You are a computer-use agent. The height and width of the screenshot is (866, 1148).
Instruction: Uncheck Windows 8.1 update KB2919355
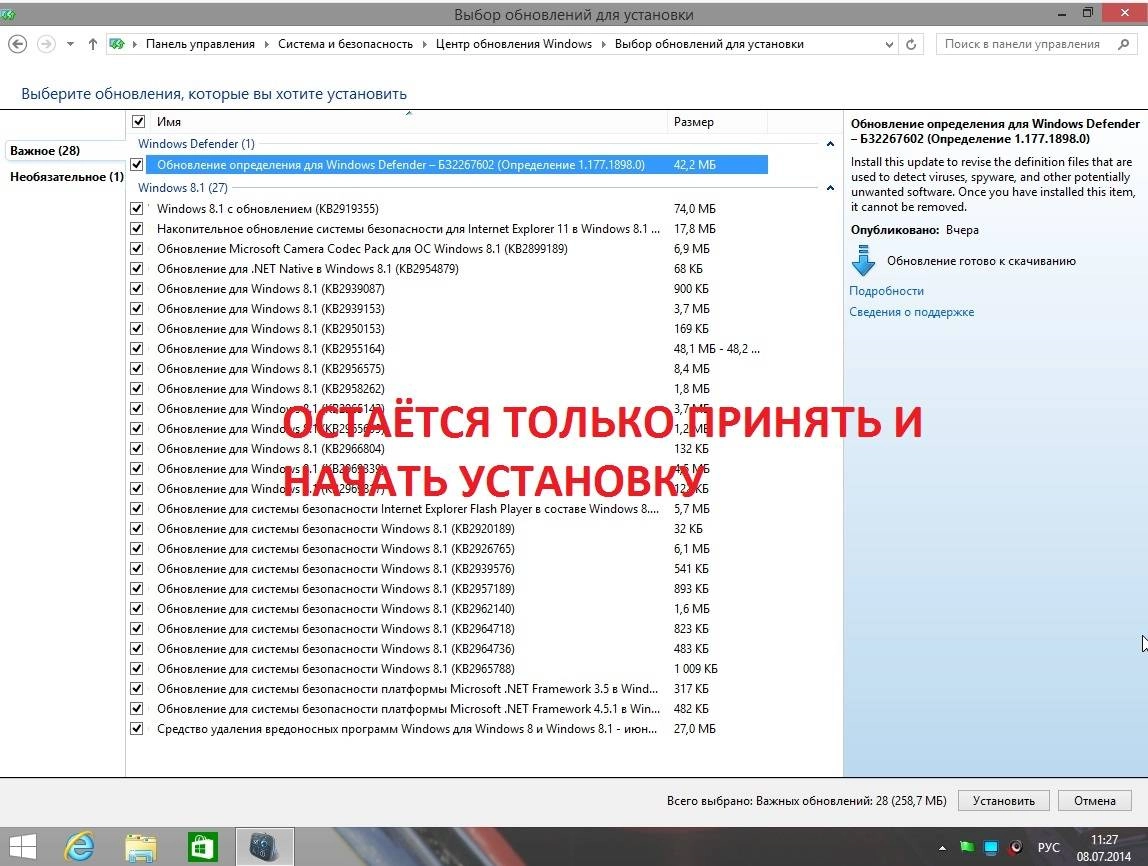[x=136, y=209]
